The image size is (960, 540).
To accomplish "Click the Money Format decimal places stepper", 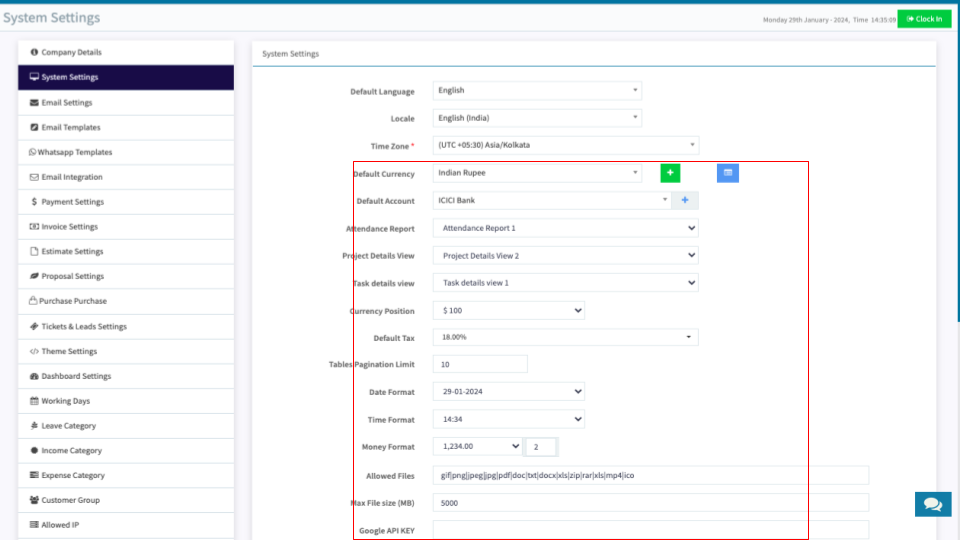I will click(x=541, y=447).
